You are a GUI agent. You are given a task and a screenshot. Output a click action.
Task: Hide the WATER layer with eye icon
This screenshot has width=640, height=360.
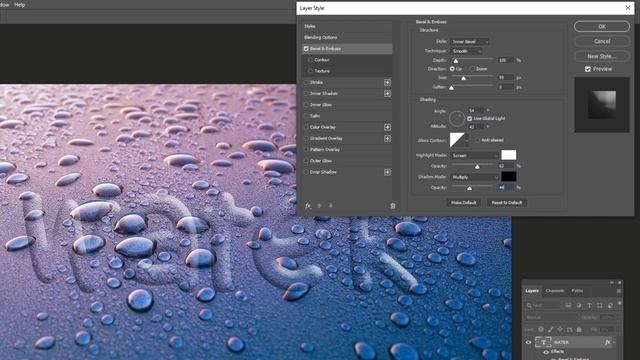(x=528, y=342)
